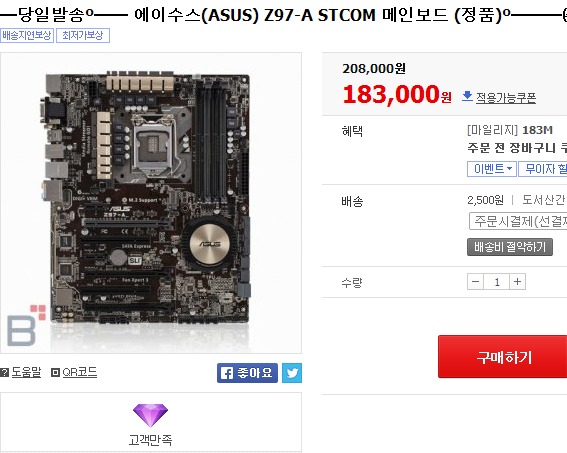Click the 최저가보상 badge
This screenshot has height=453, width=567.
point(83,35)
